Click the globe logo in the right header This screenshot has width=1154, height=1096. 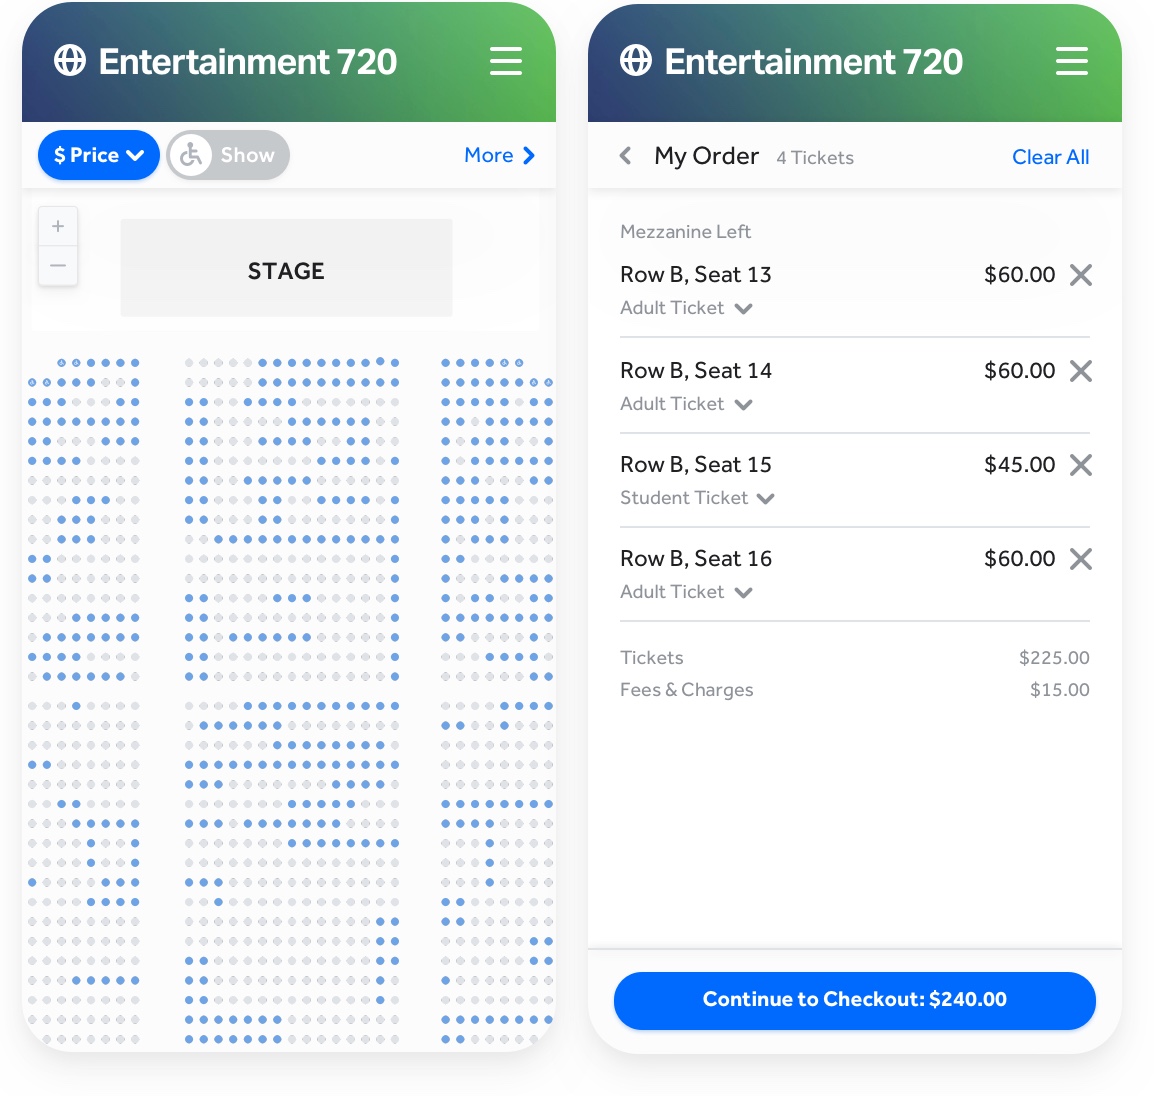coord(635,61)
